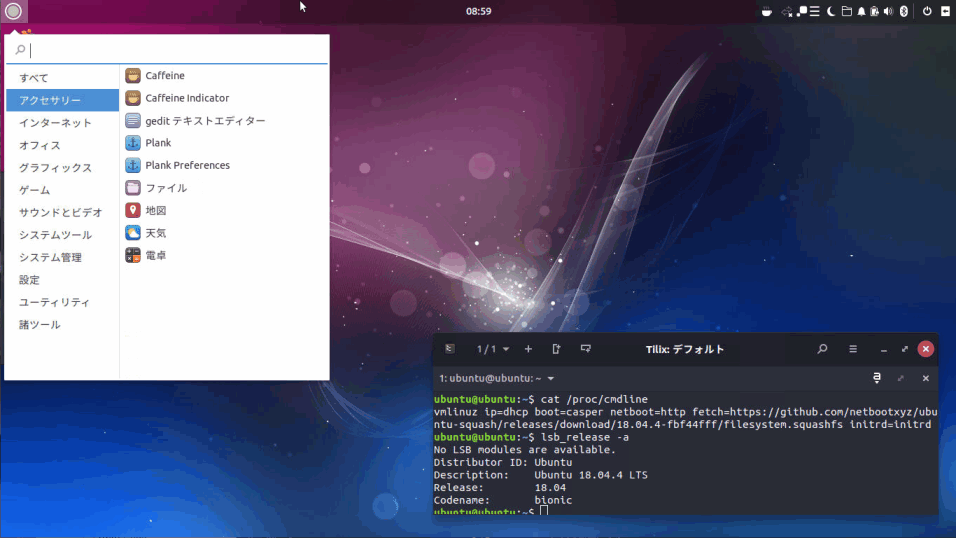
Task: Open the サウンドとビデオ category
Action: (x=62, y=212)
